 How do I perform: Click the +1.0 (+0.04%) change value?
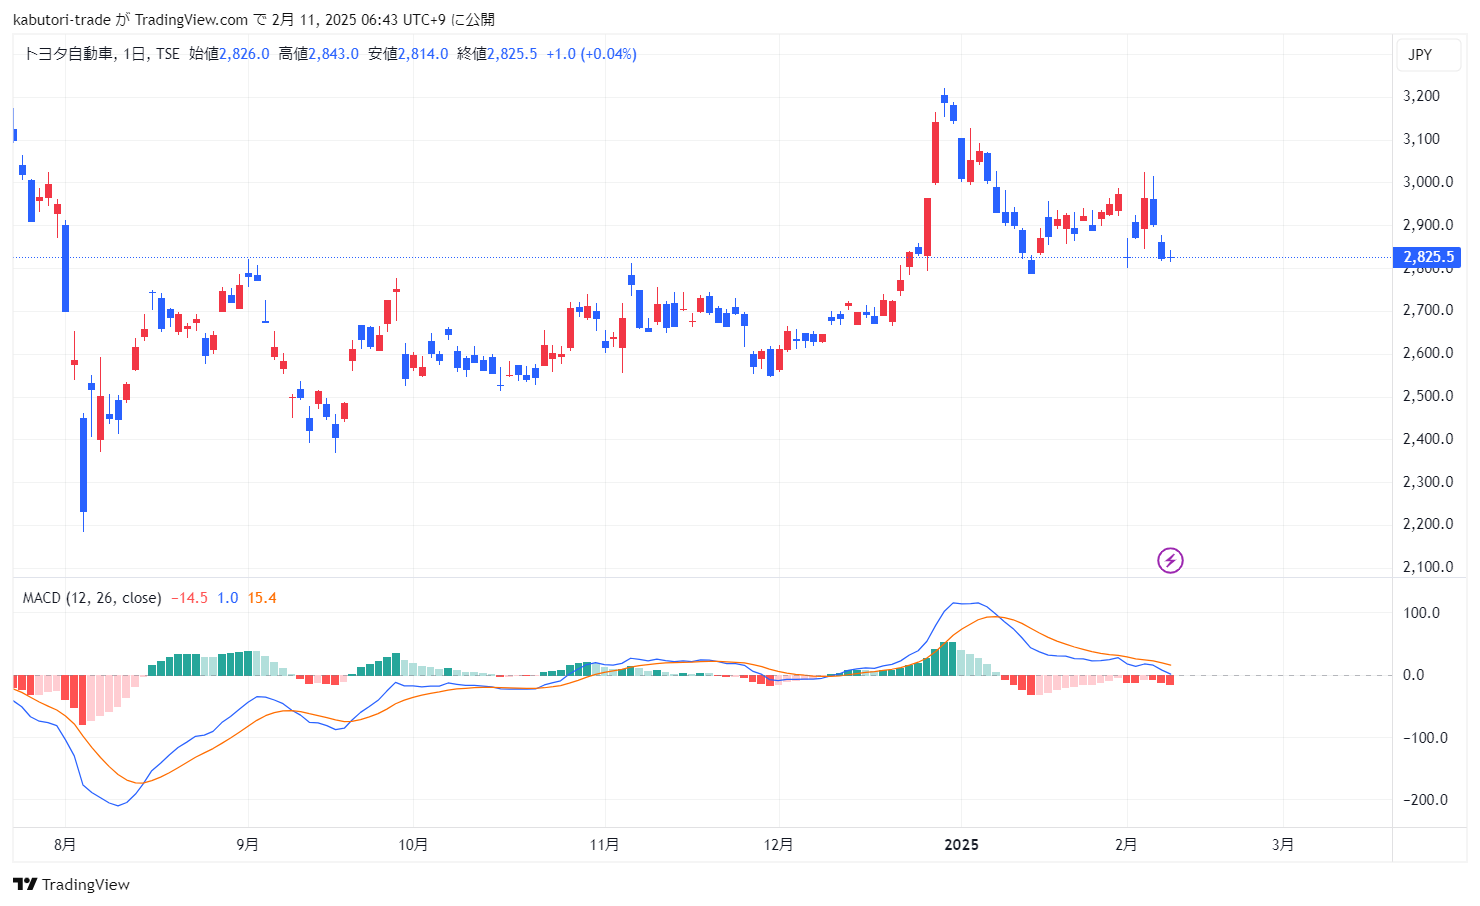pyautogui.click(x=591, y=54)
